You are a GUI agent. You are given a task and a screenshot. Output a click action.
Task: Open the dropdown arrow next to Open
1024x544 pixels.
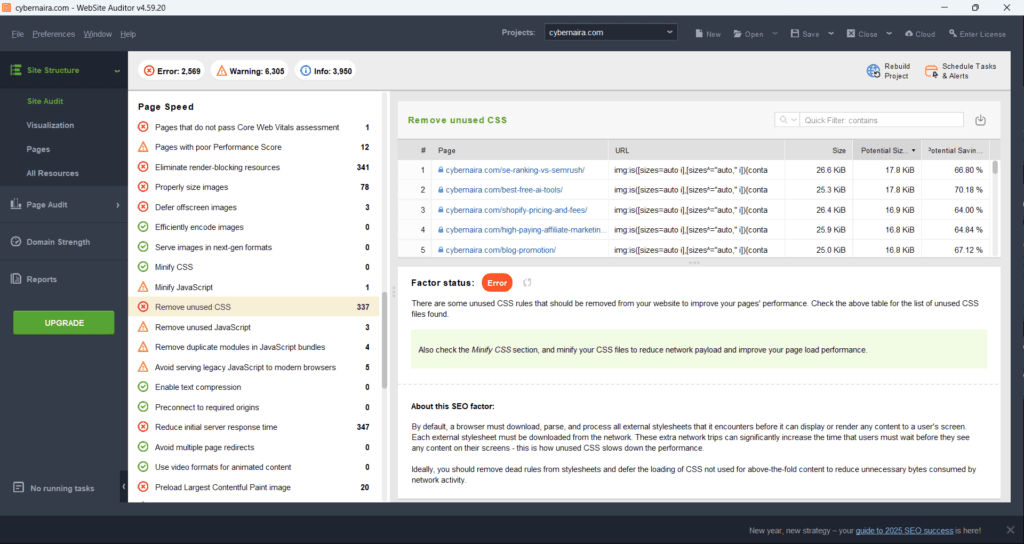(x=775, y=34)
